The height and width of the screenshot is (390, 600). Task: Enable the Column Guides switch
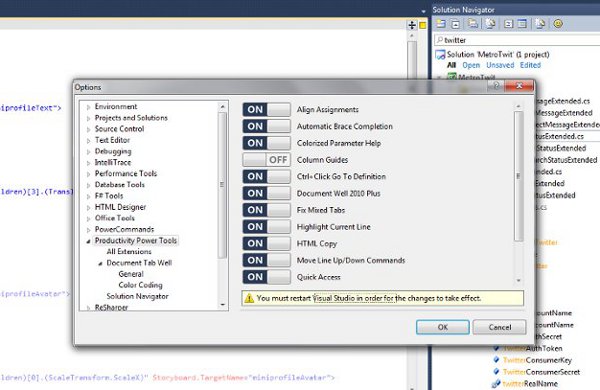pos(266,160)
